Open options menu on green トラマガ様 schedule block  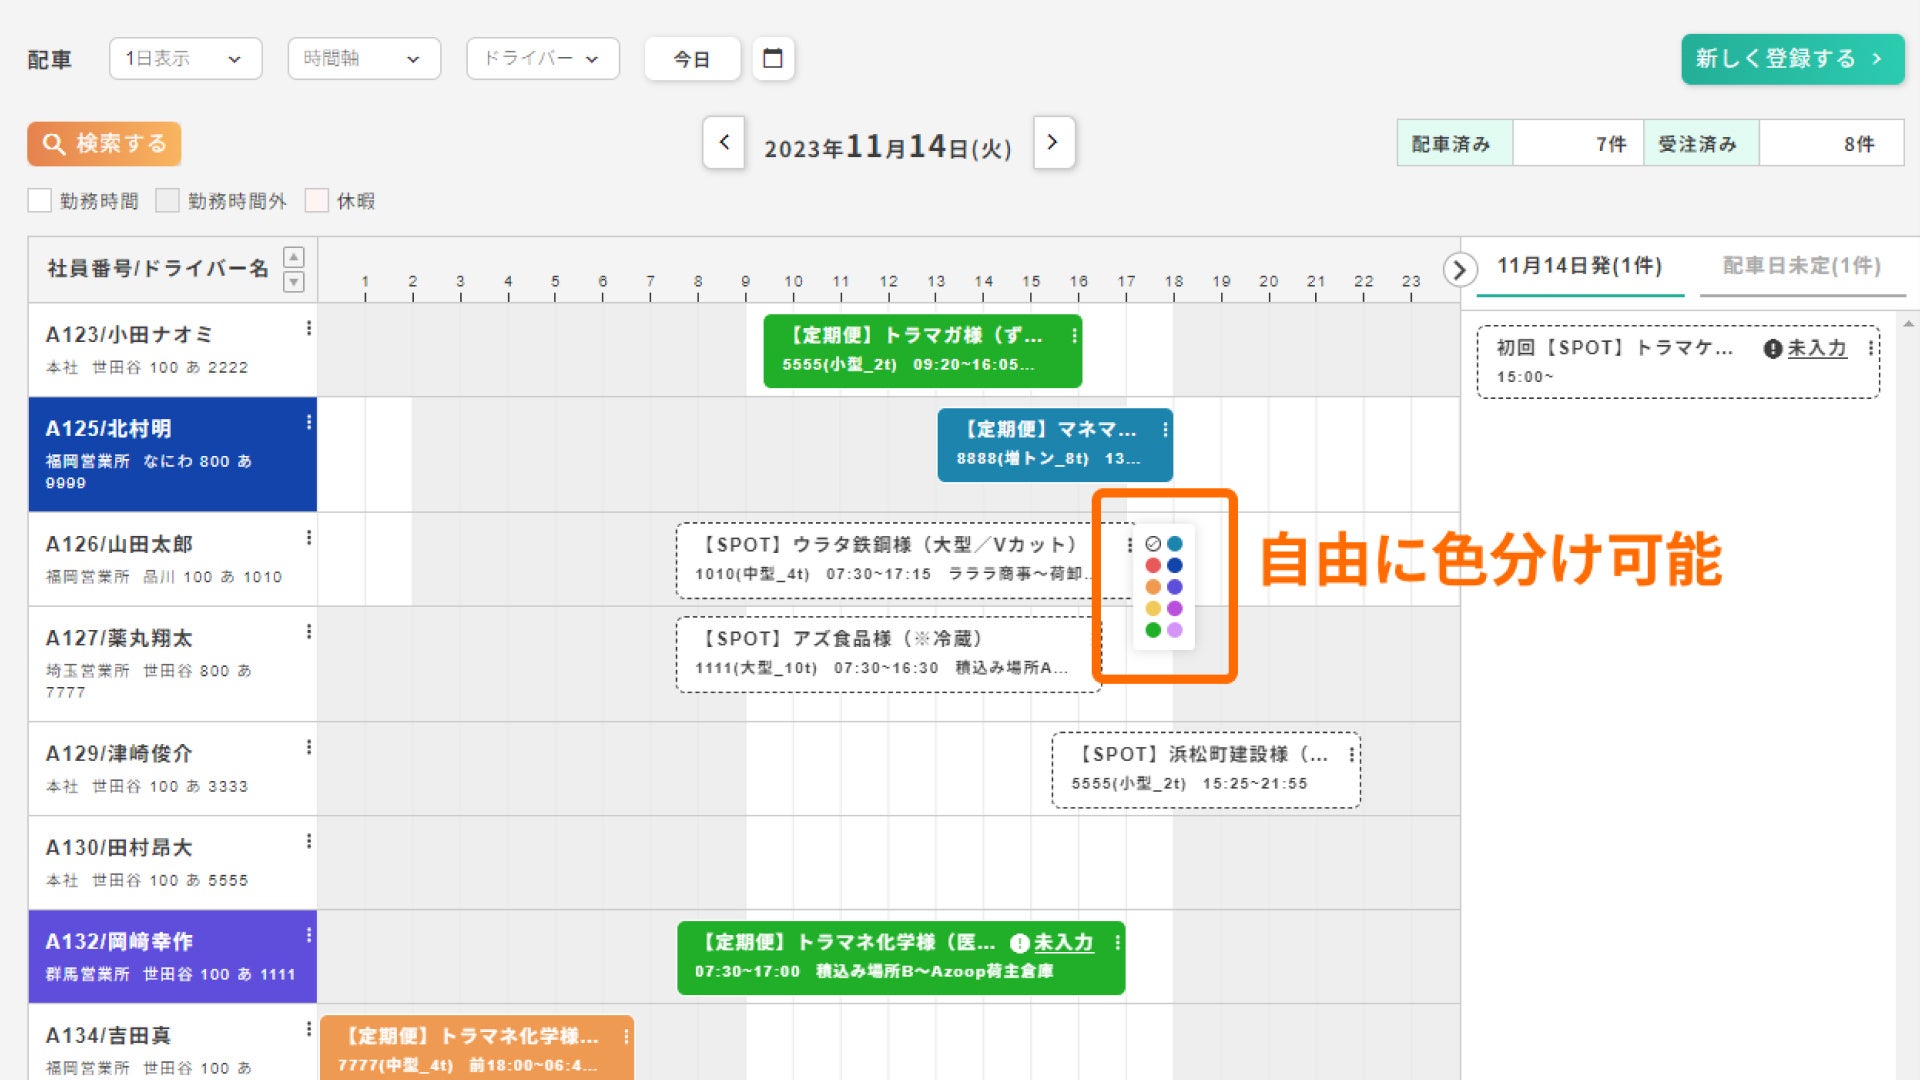point(1074,336)
